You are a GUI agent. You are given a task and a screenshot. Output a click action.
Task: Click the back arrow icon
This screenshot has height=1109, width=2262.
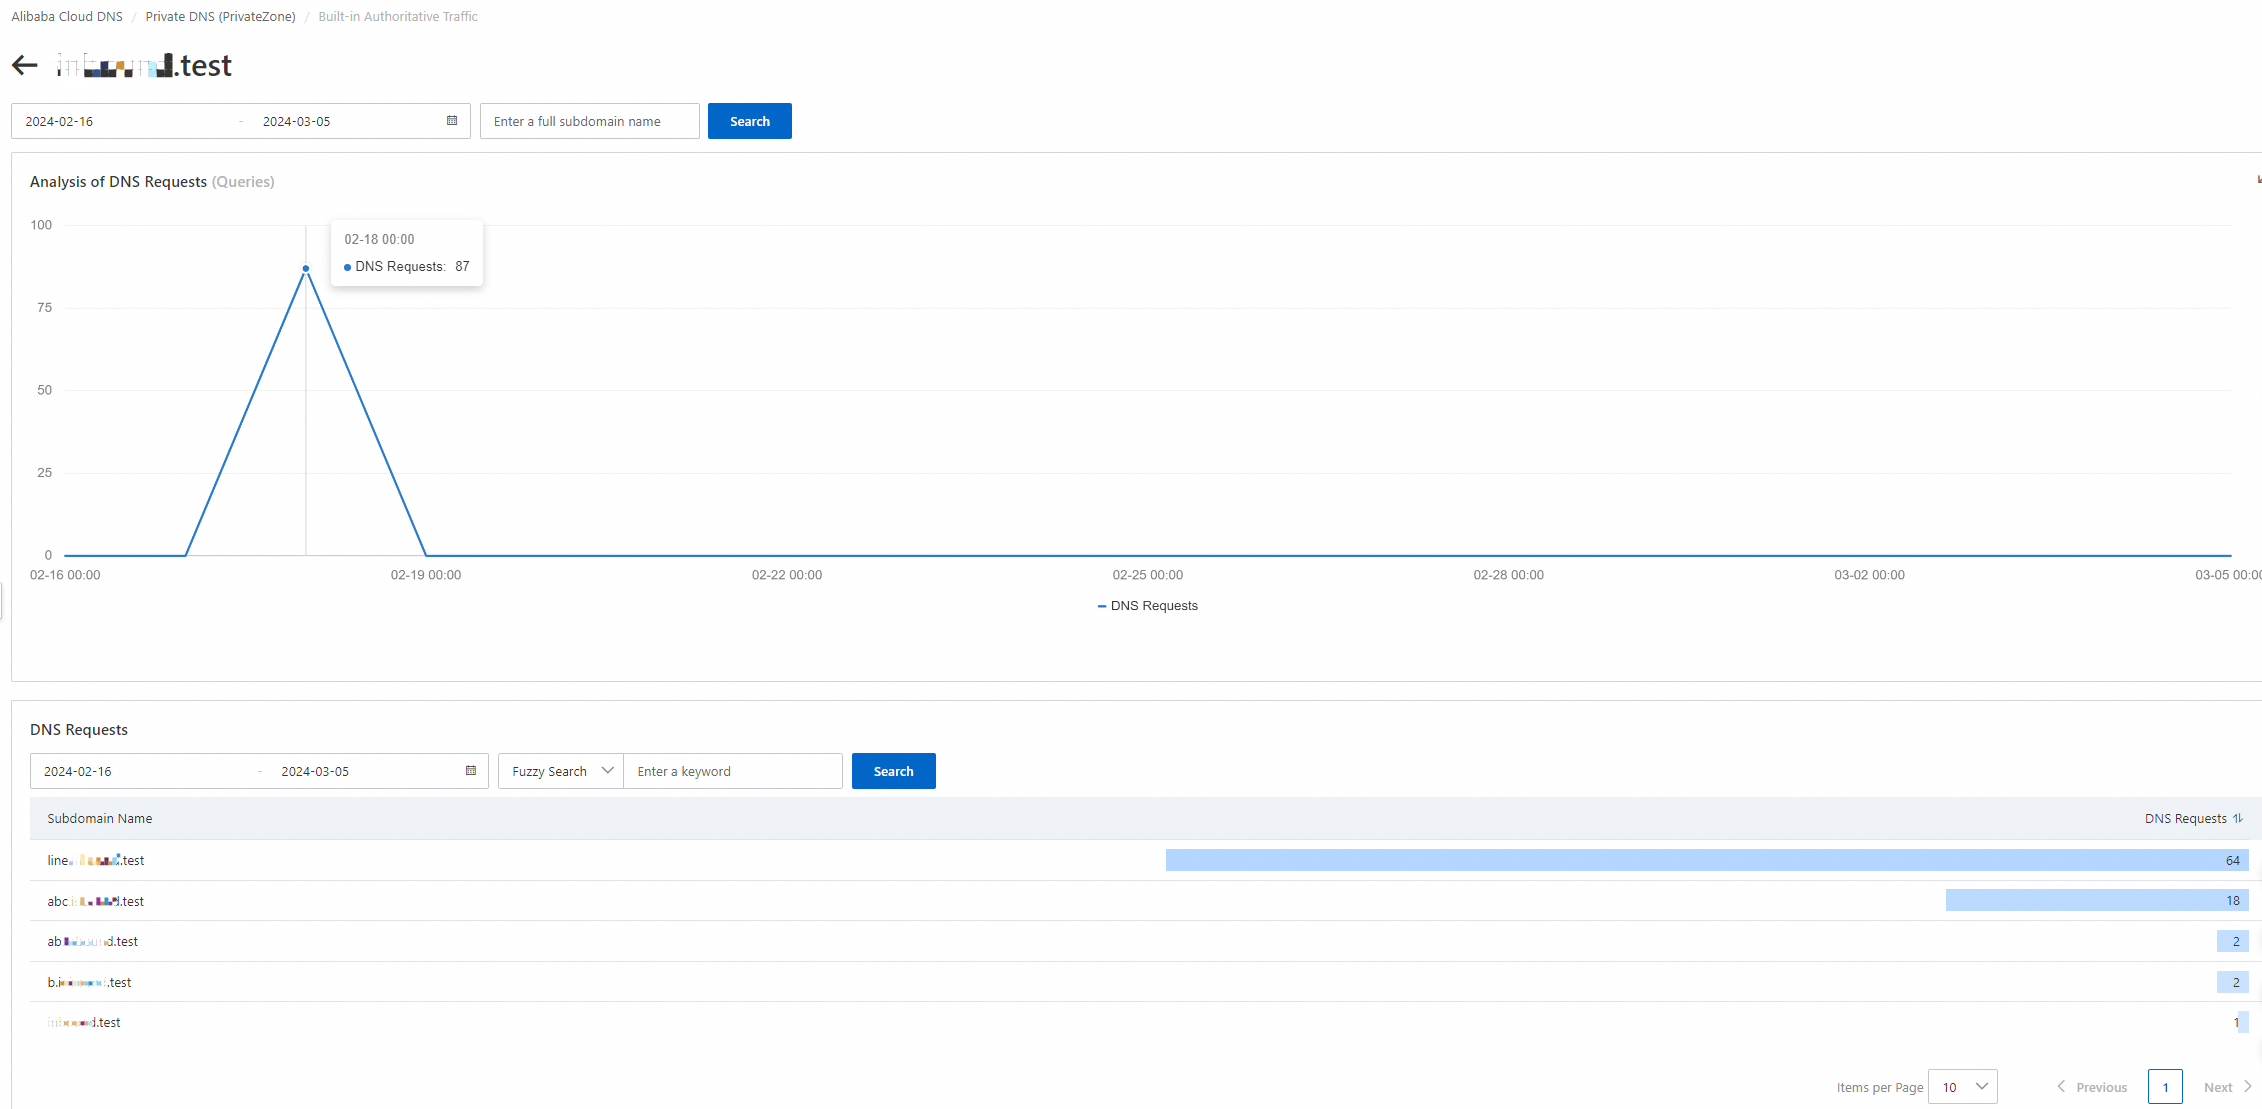click(x=25, y=66)
